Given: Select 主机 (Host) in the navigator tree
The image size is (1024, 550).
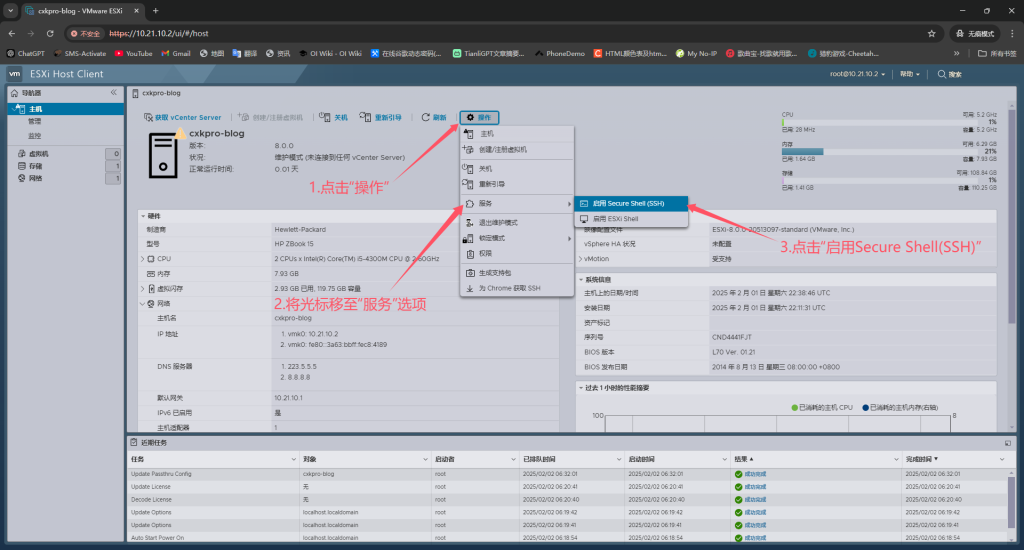Looking at the screenshot, I should click(x=35, y=109).
